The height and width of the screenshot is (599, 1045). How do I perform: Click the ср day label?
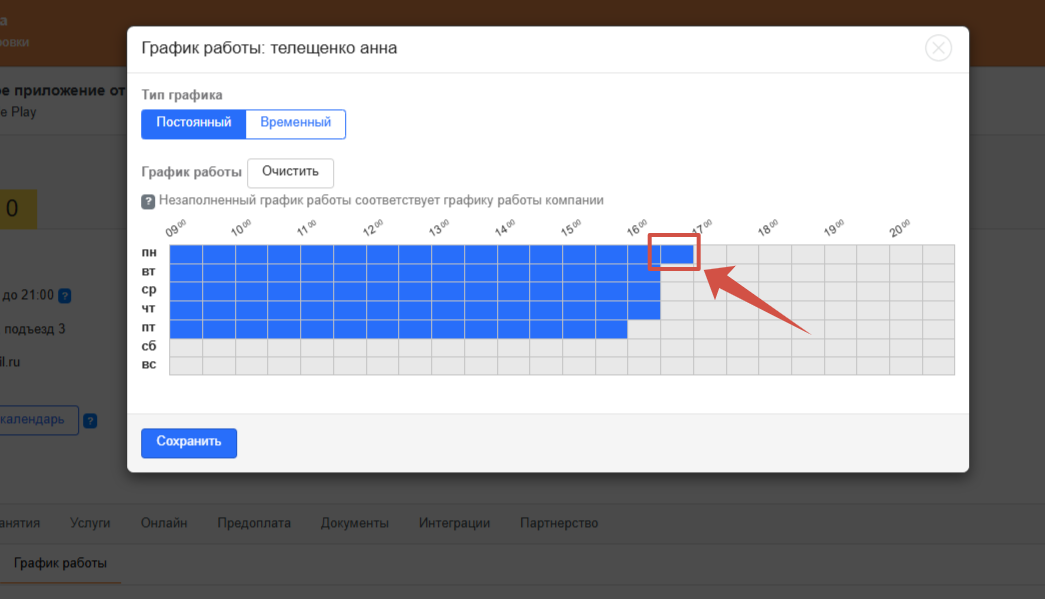(x=149, y=290)
